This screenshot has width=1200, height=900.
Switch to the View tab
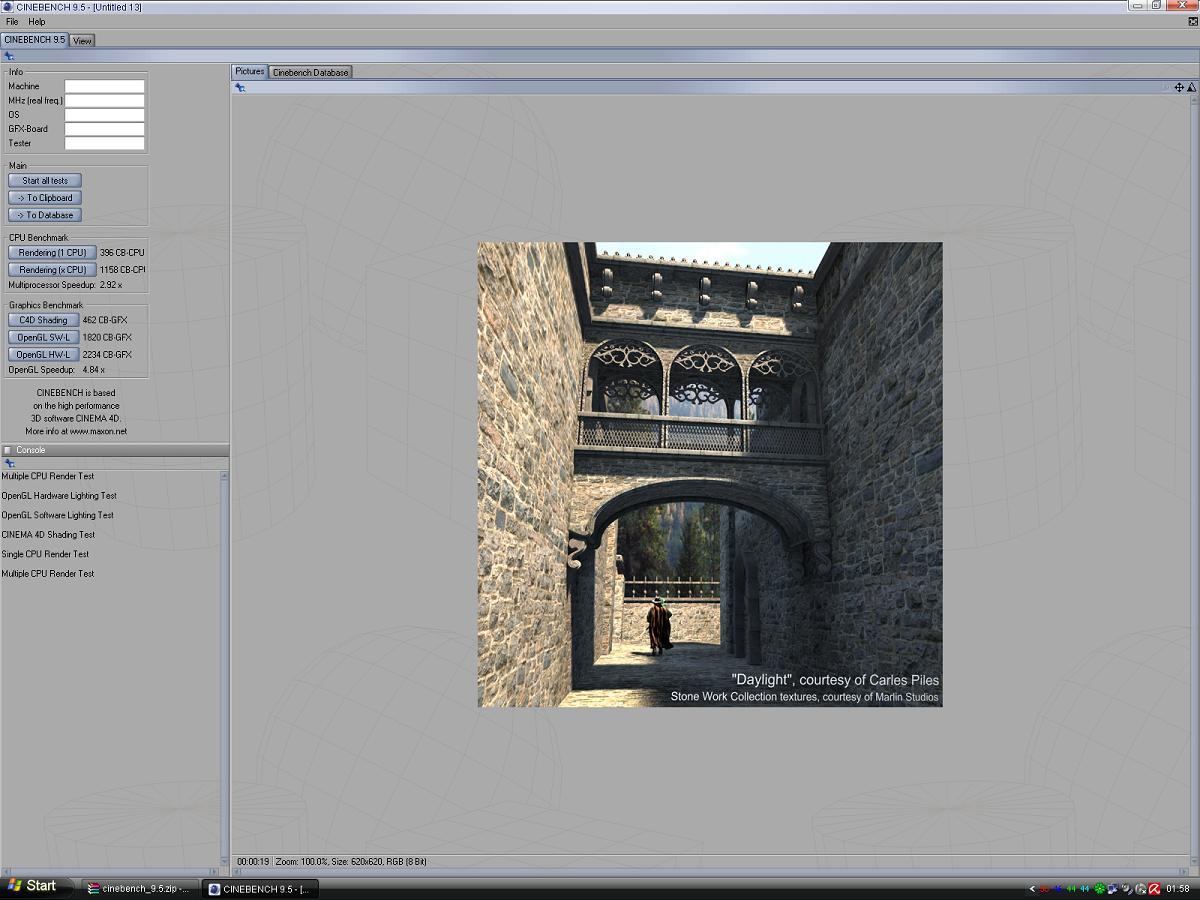click(82, 41)
